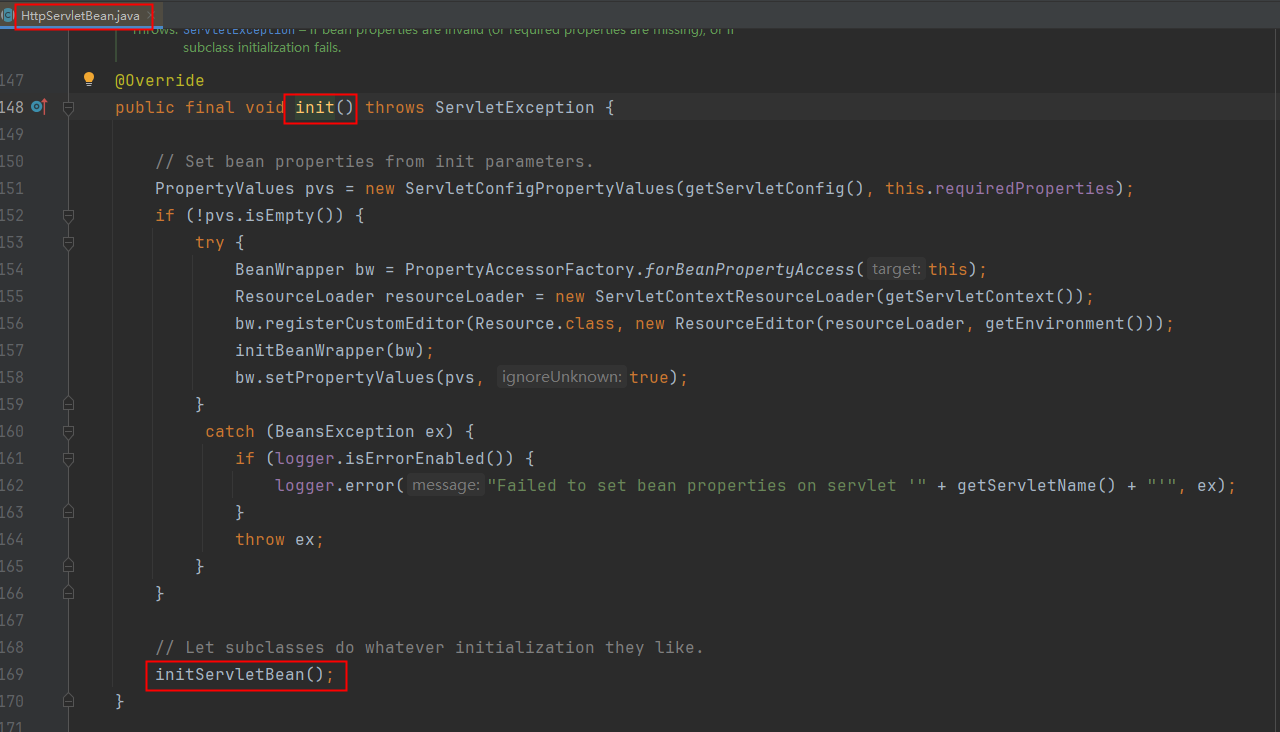Collapse the try block at line 153

69,242
